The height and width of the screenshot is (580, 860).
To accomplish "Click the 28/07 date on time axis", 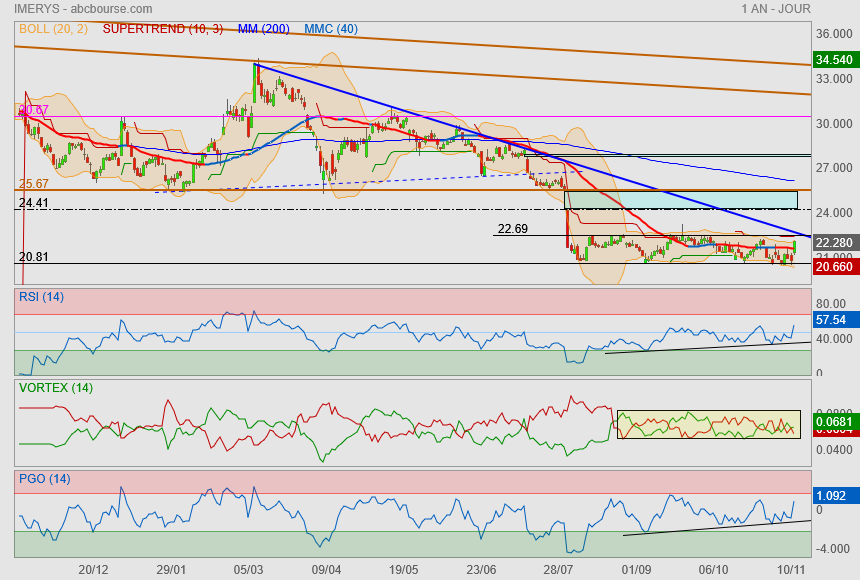I will pyautogui.click(x=558, y=569).
